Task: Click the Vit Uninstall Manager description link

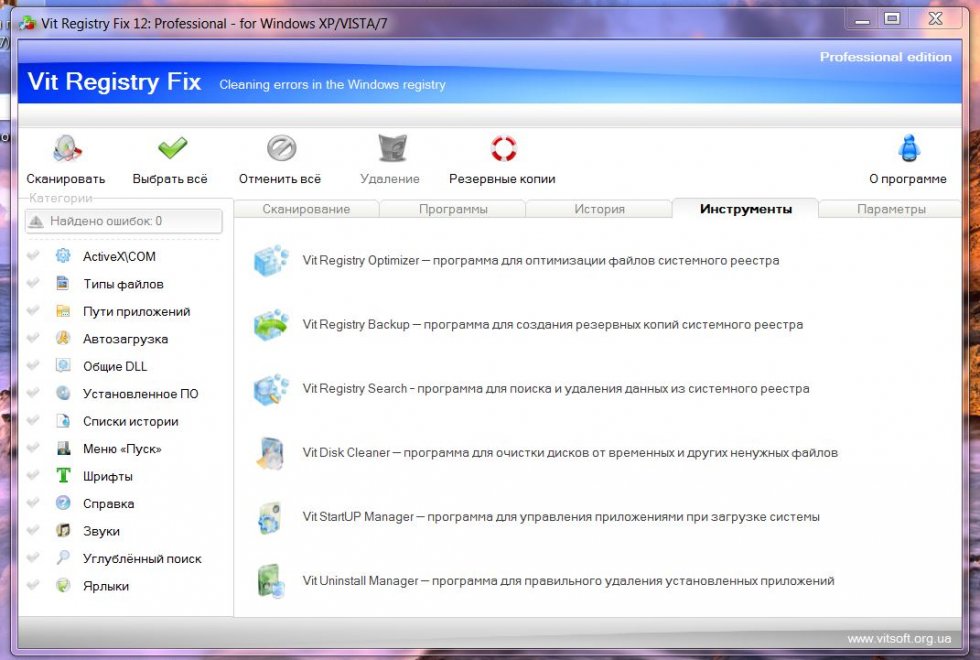Action: [568, 581]
